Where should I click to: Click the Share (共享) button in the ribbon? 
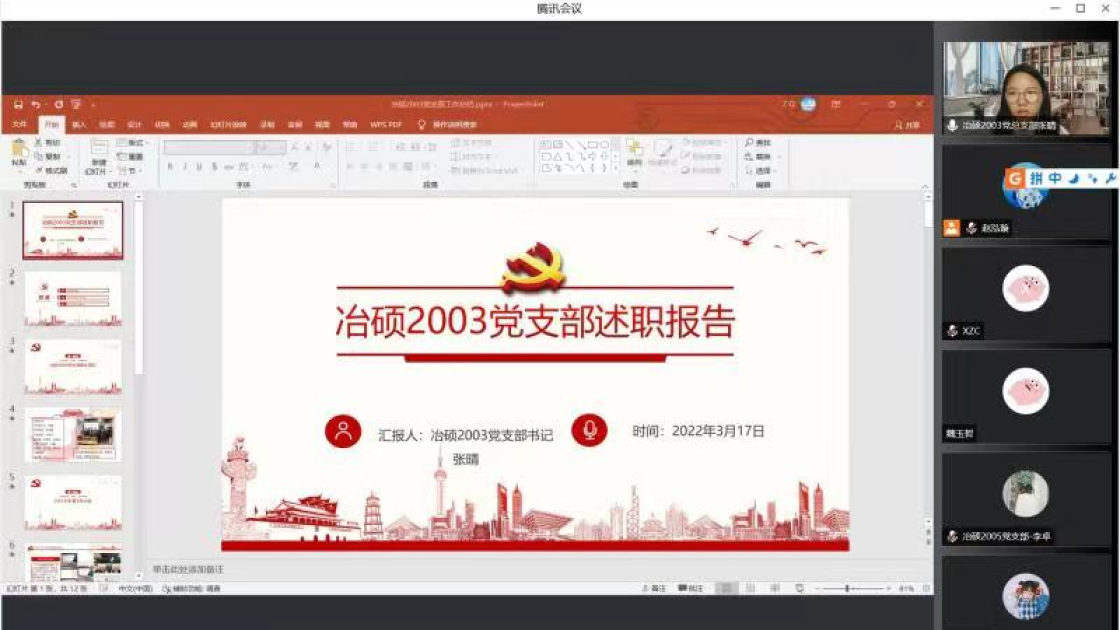[907, 125]
